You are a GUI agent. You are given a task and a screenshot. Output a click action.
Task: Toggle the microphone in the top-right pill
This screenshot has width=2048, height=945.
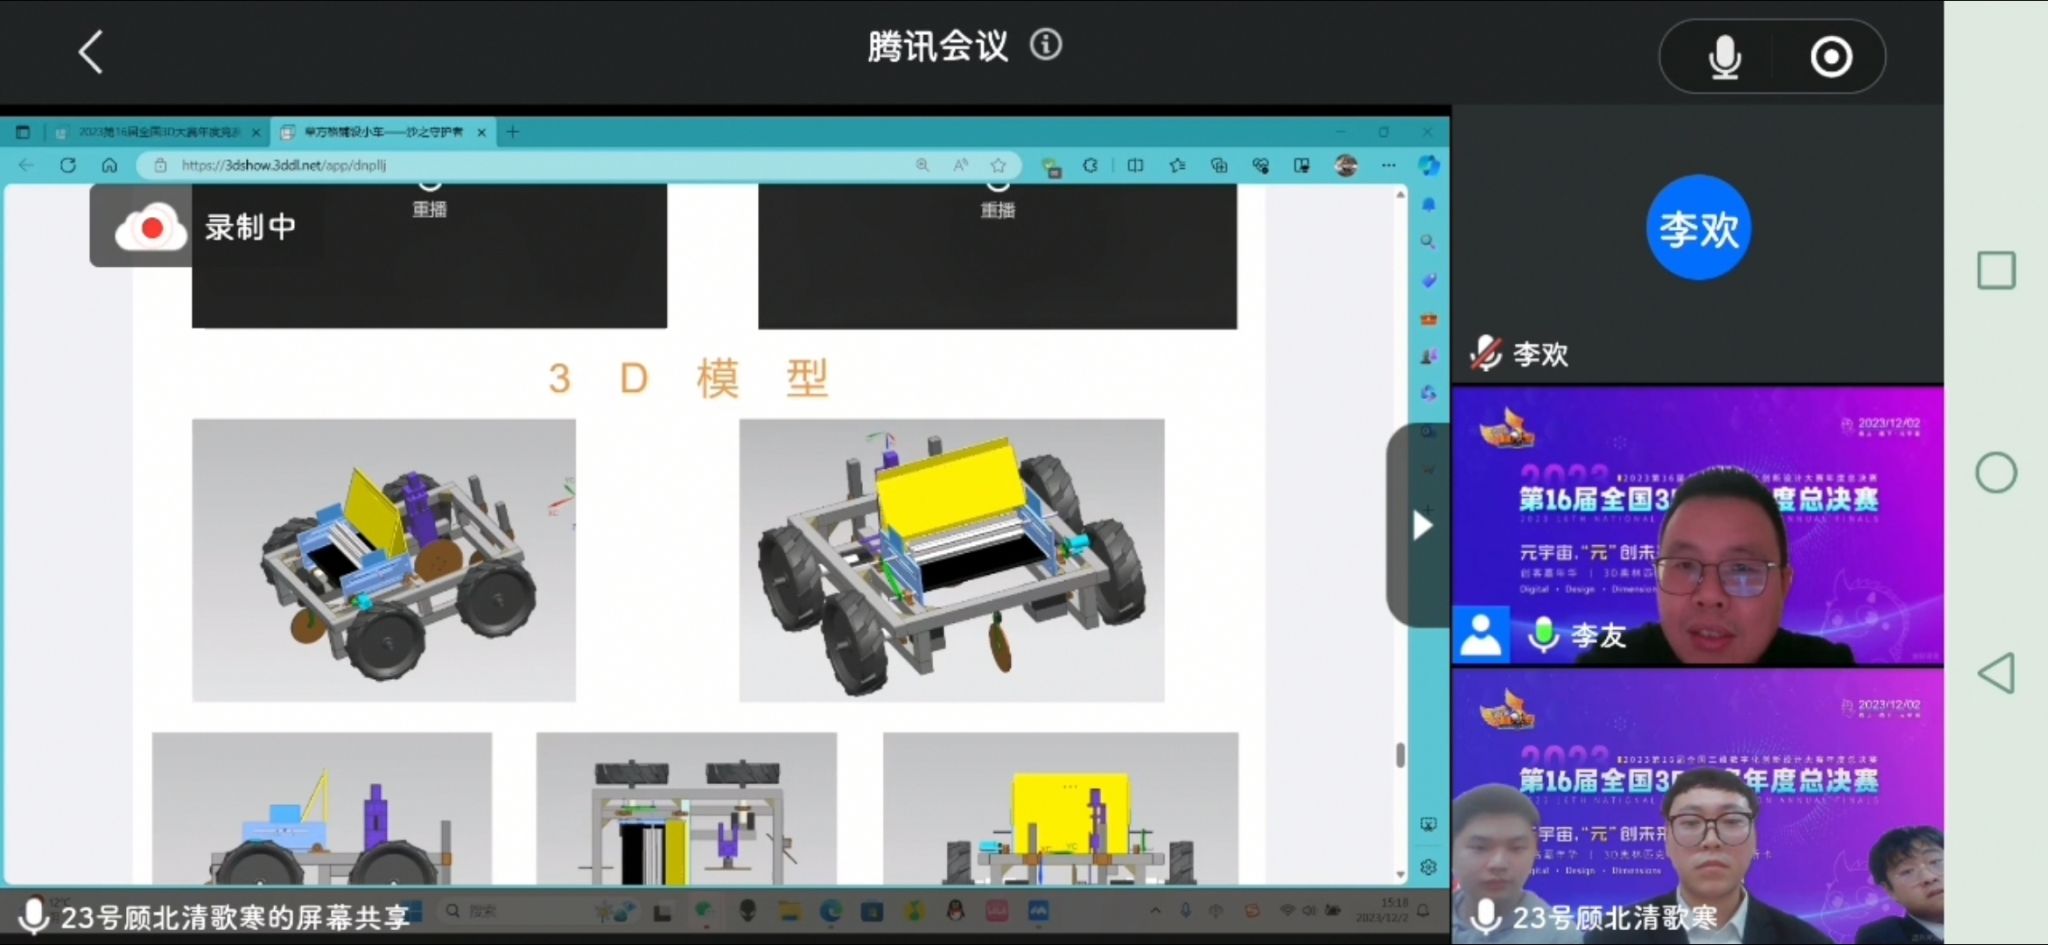1724,57
